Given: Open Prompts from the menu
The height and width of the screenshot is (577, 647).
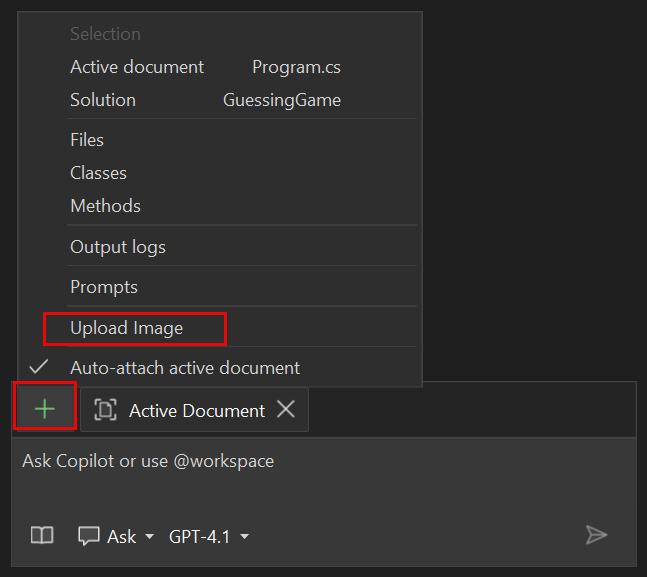Looking at the screenshot, I should 104,287.
